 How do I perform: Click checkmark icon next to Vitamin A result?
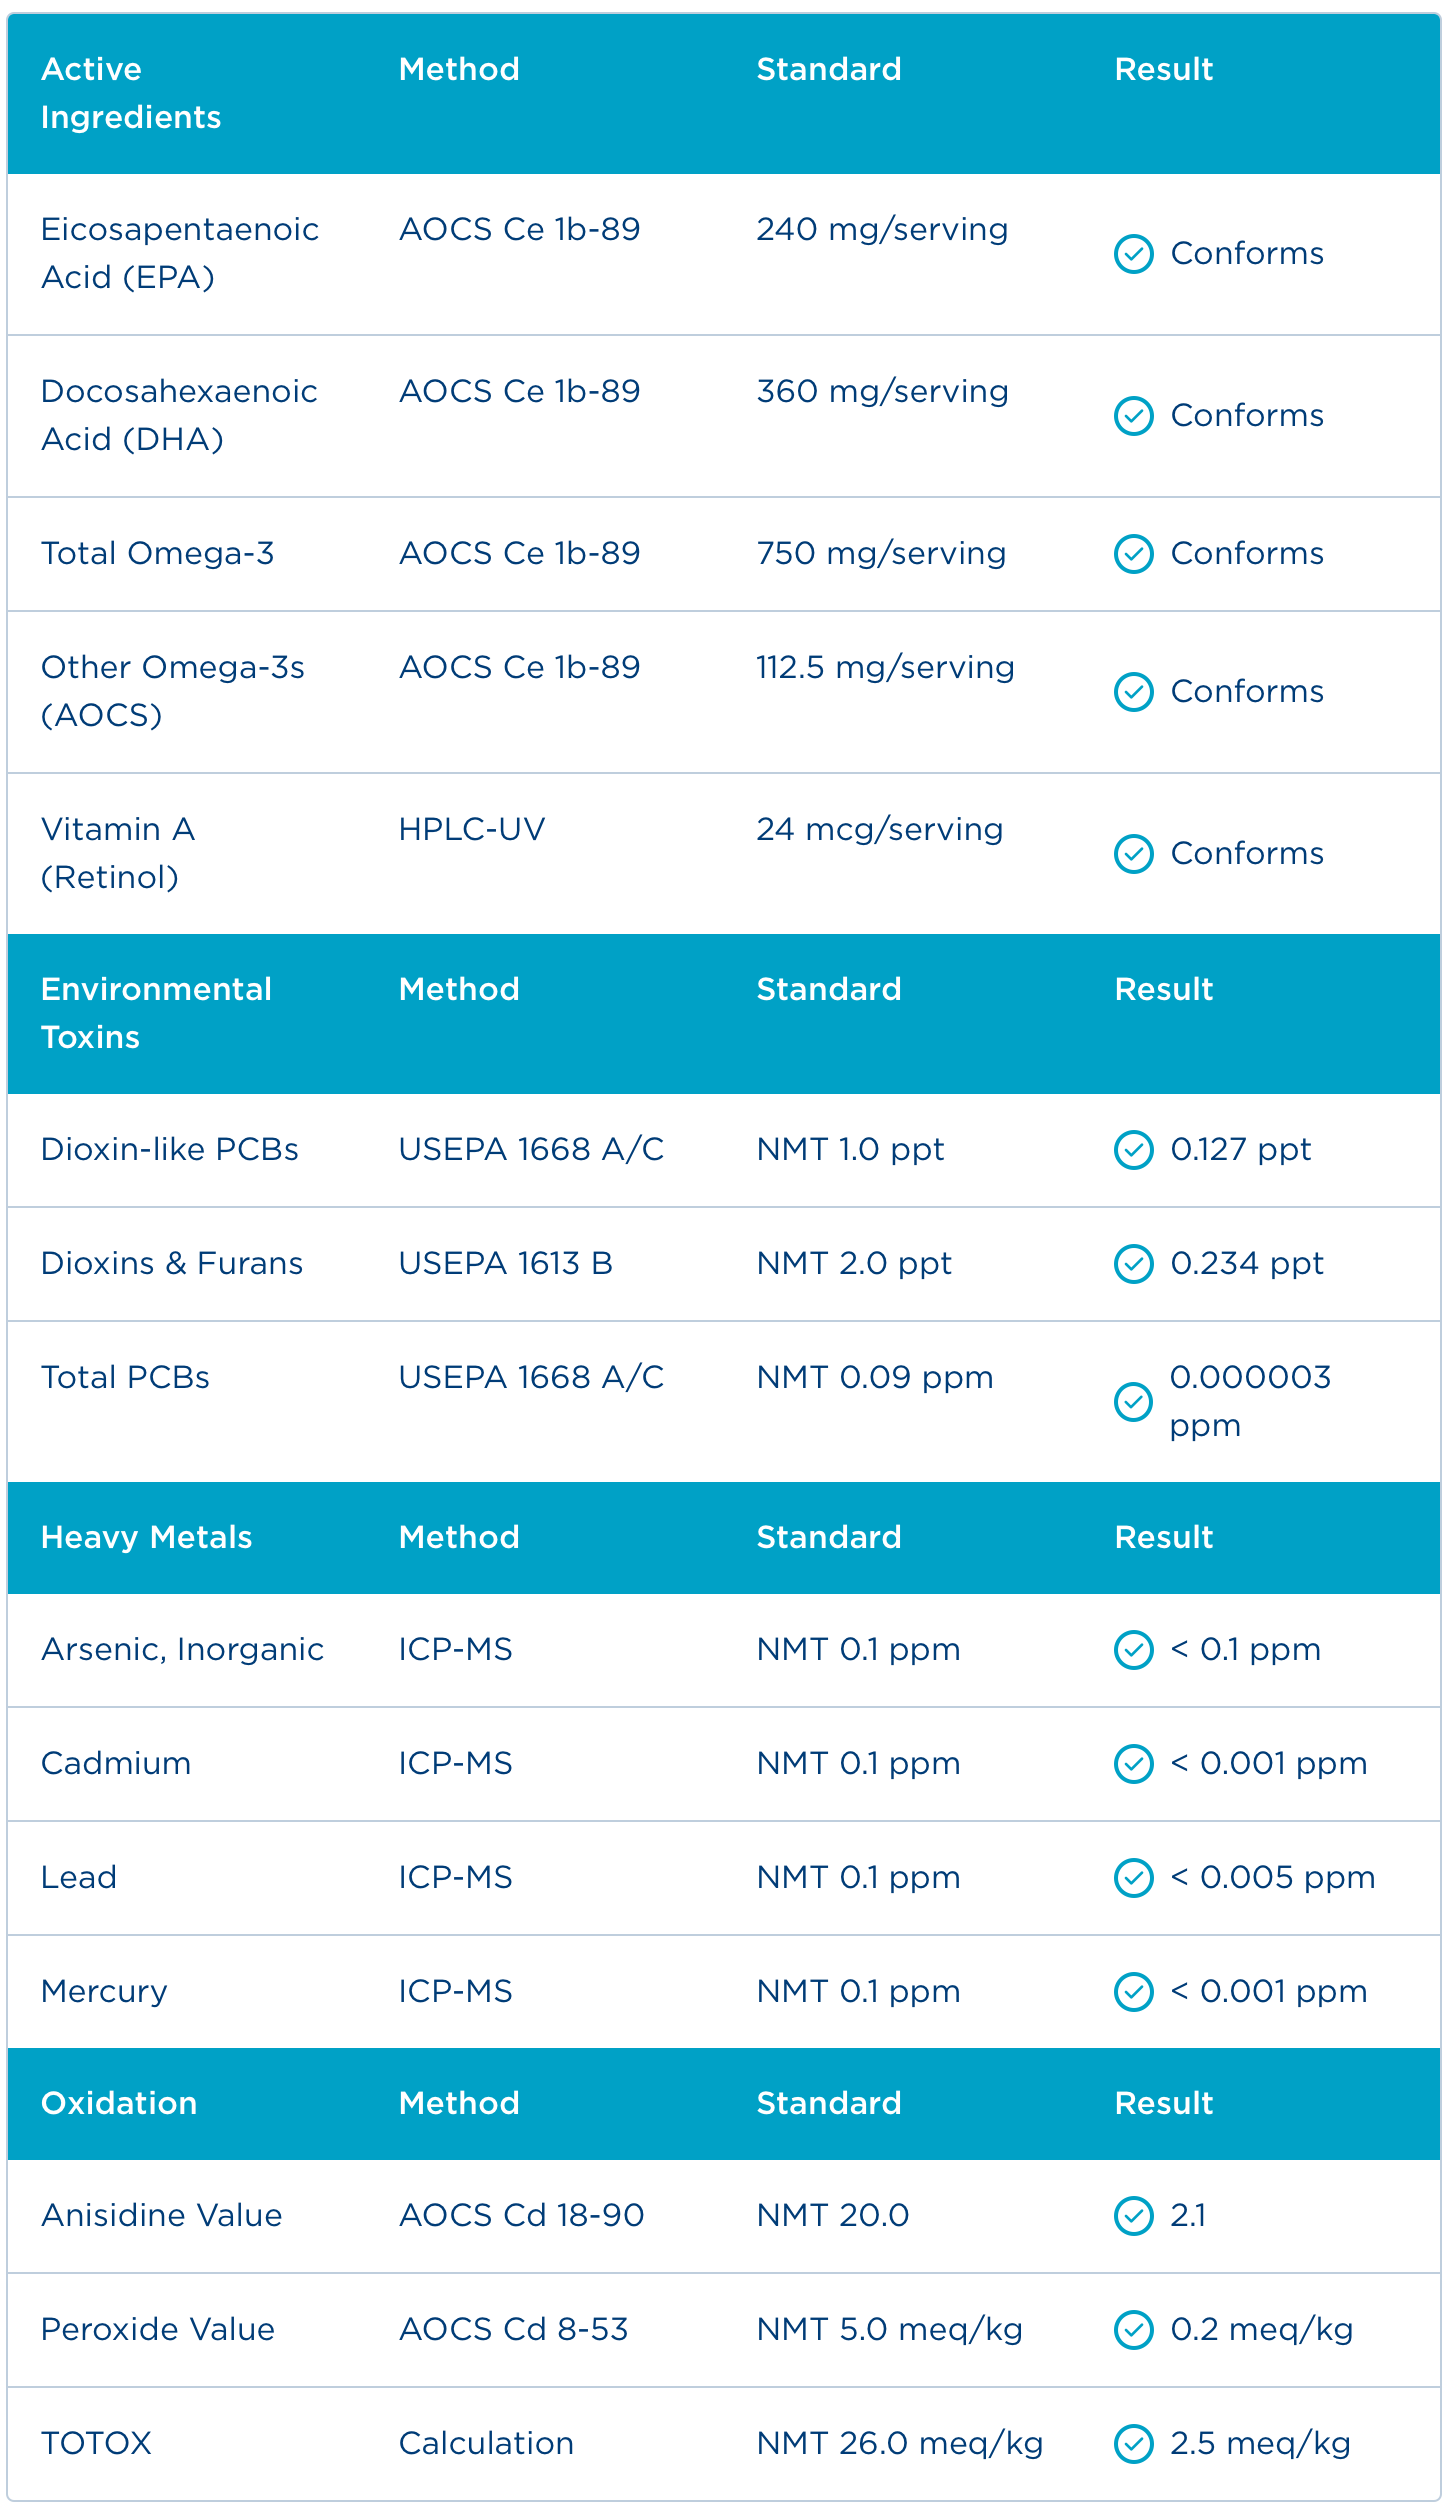1133,854
